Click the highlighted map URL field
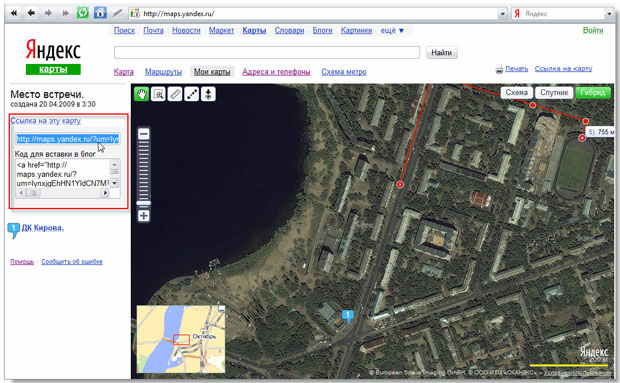The height and width of the screenshot is (383, 620). coord(68,139)
